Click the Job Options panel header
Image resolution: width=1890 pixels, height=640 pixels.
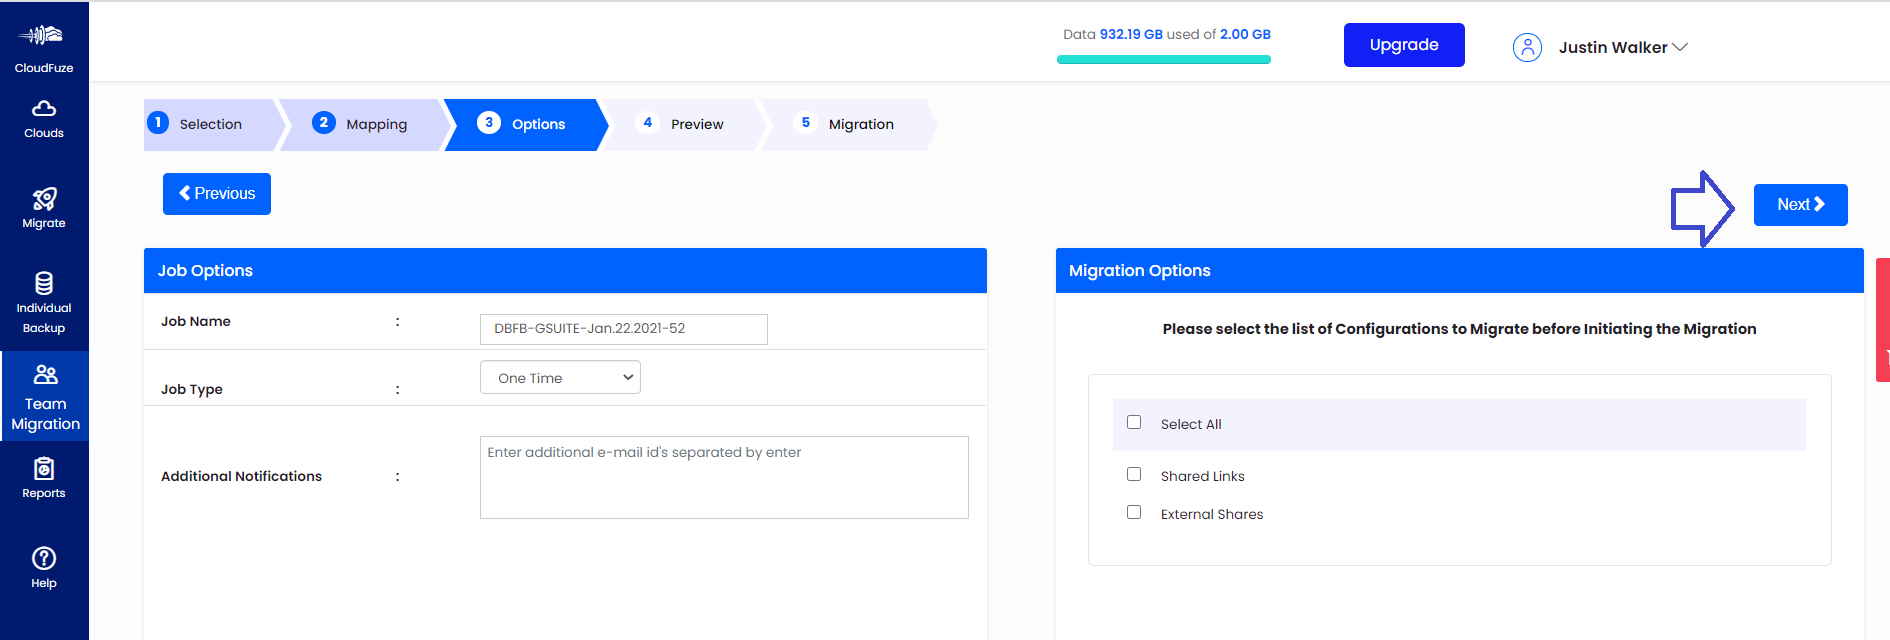565,270
